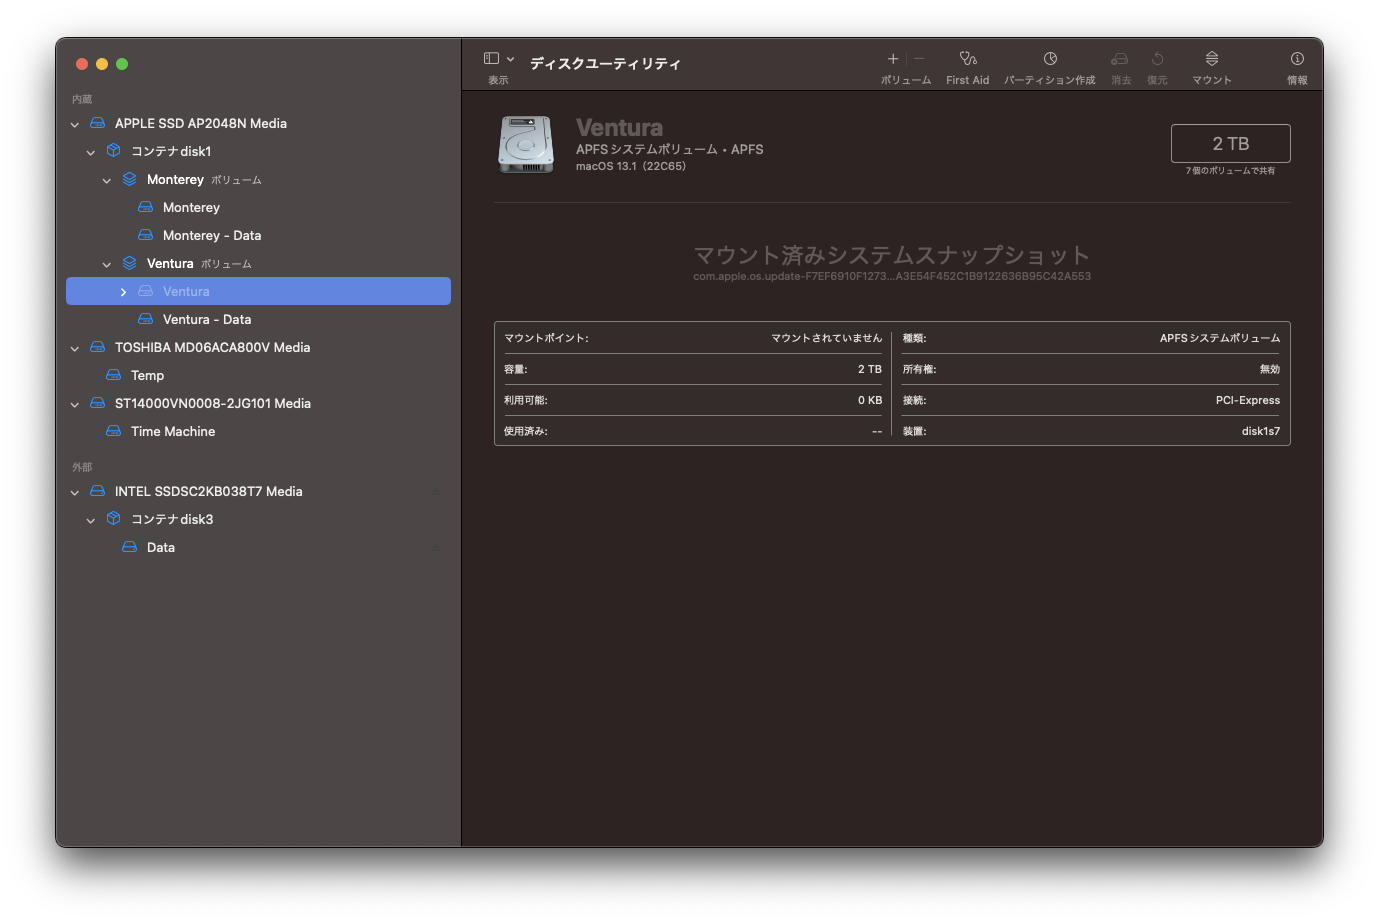Collapse the コンテナdisk3 chevron
Viewport: 1379px width, 921px height.
[x=91, y=521]
